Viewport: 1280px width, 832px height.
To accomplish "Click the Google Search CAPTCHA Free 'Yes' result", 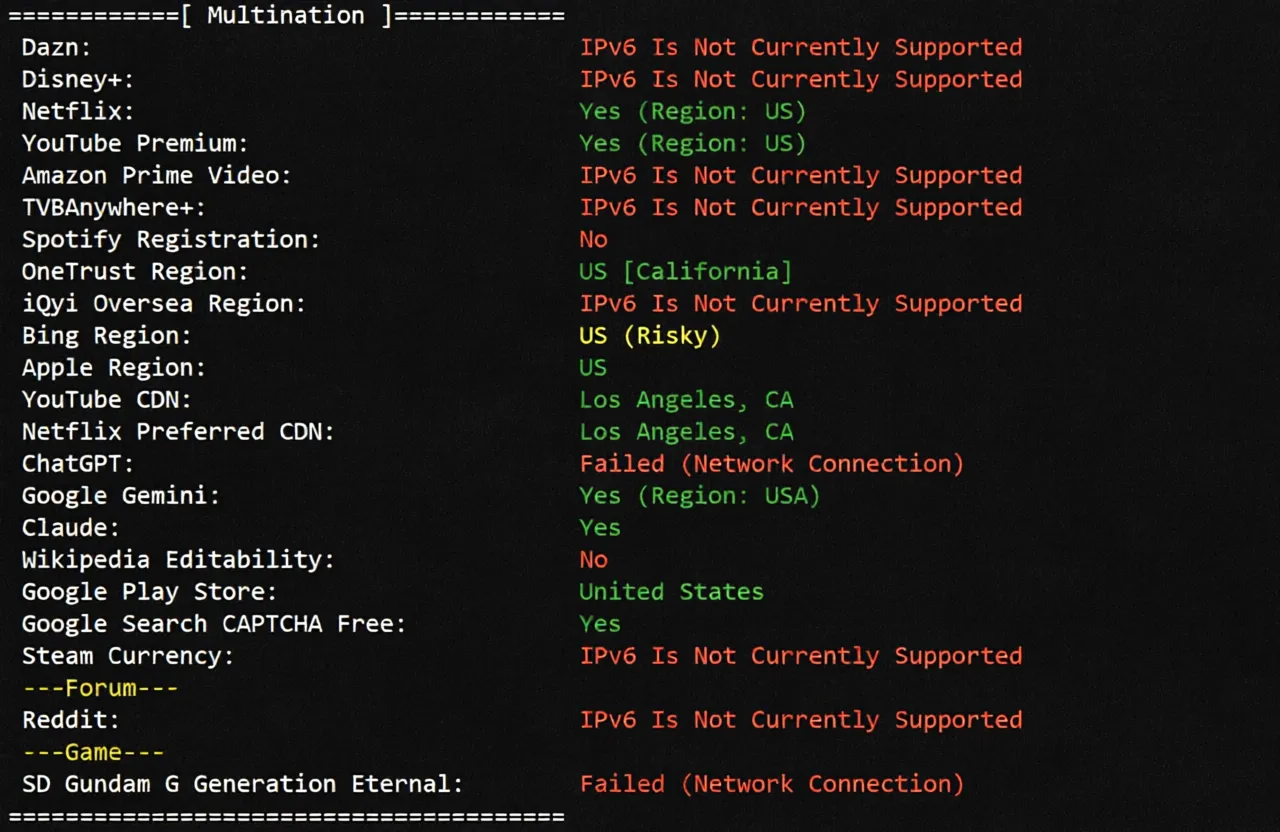I will (601, 623).
